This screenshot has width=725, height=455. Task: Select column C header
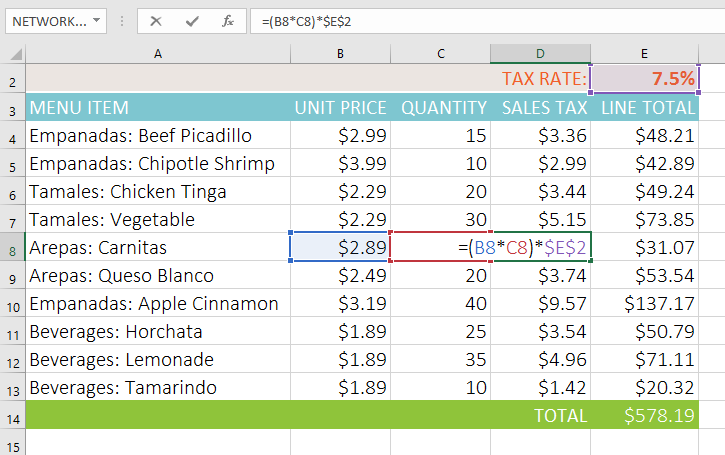tap(440, 53)
